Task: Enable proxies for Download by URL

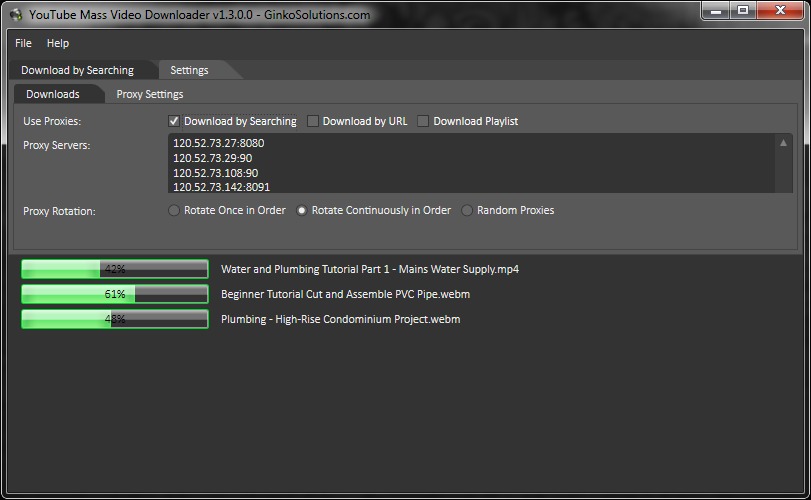Action: coord(312,121)
